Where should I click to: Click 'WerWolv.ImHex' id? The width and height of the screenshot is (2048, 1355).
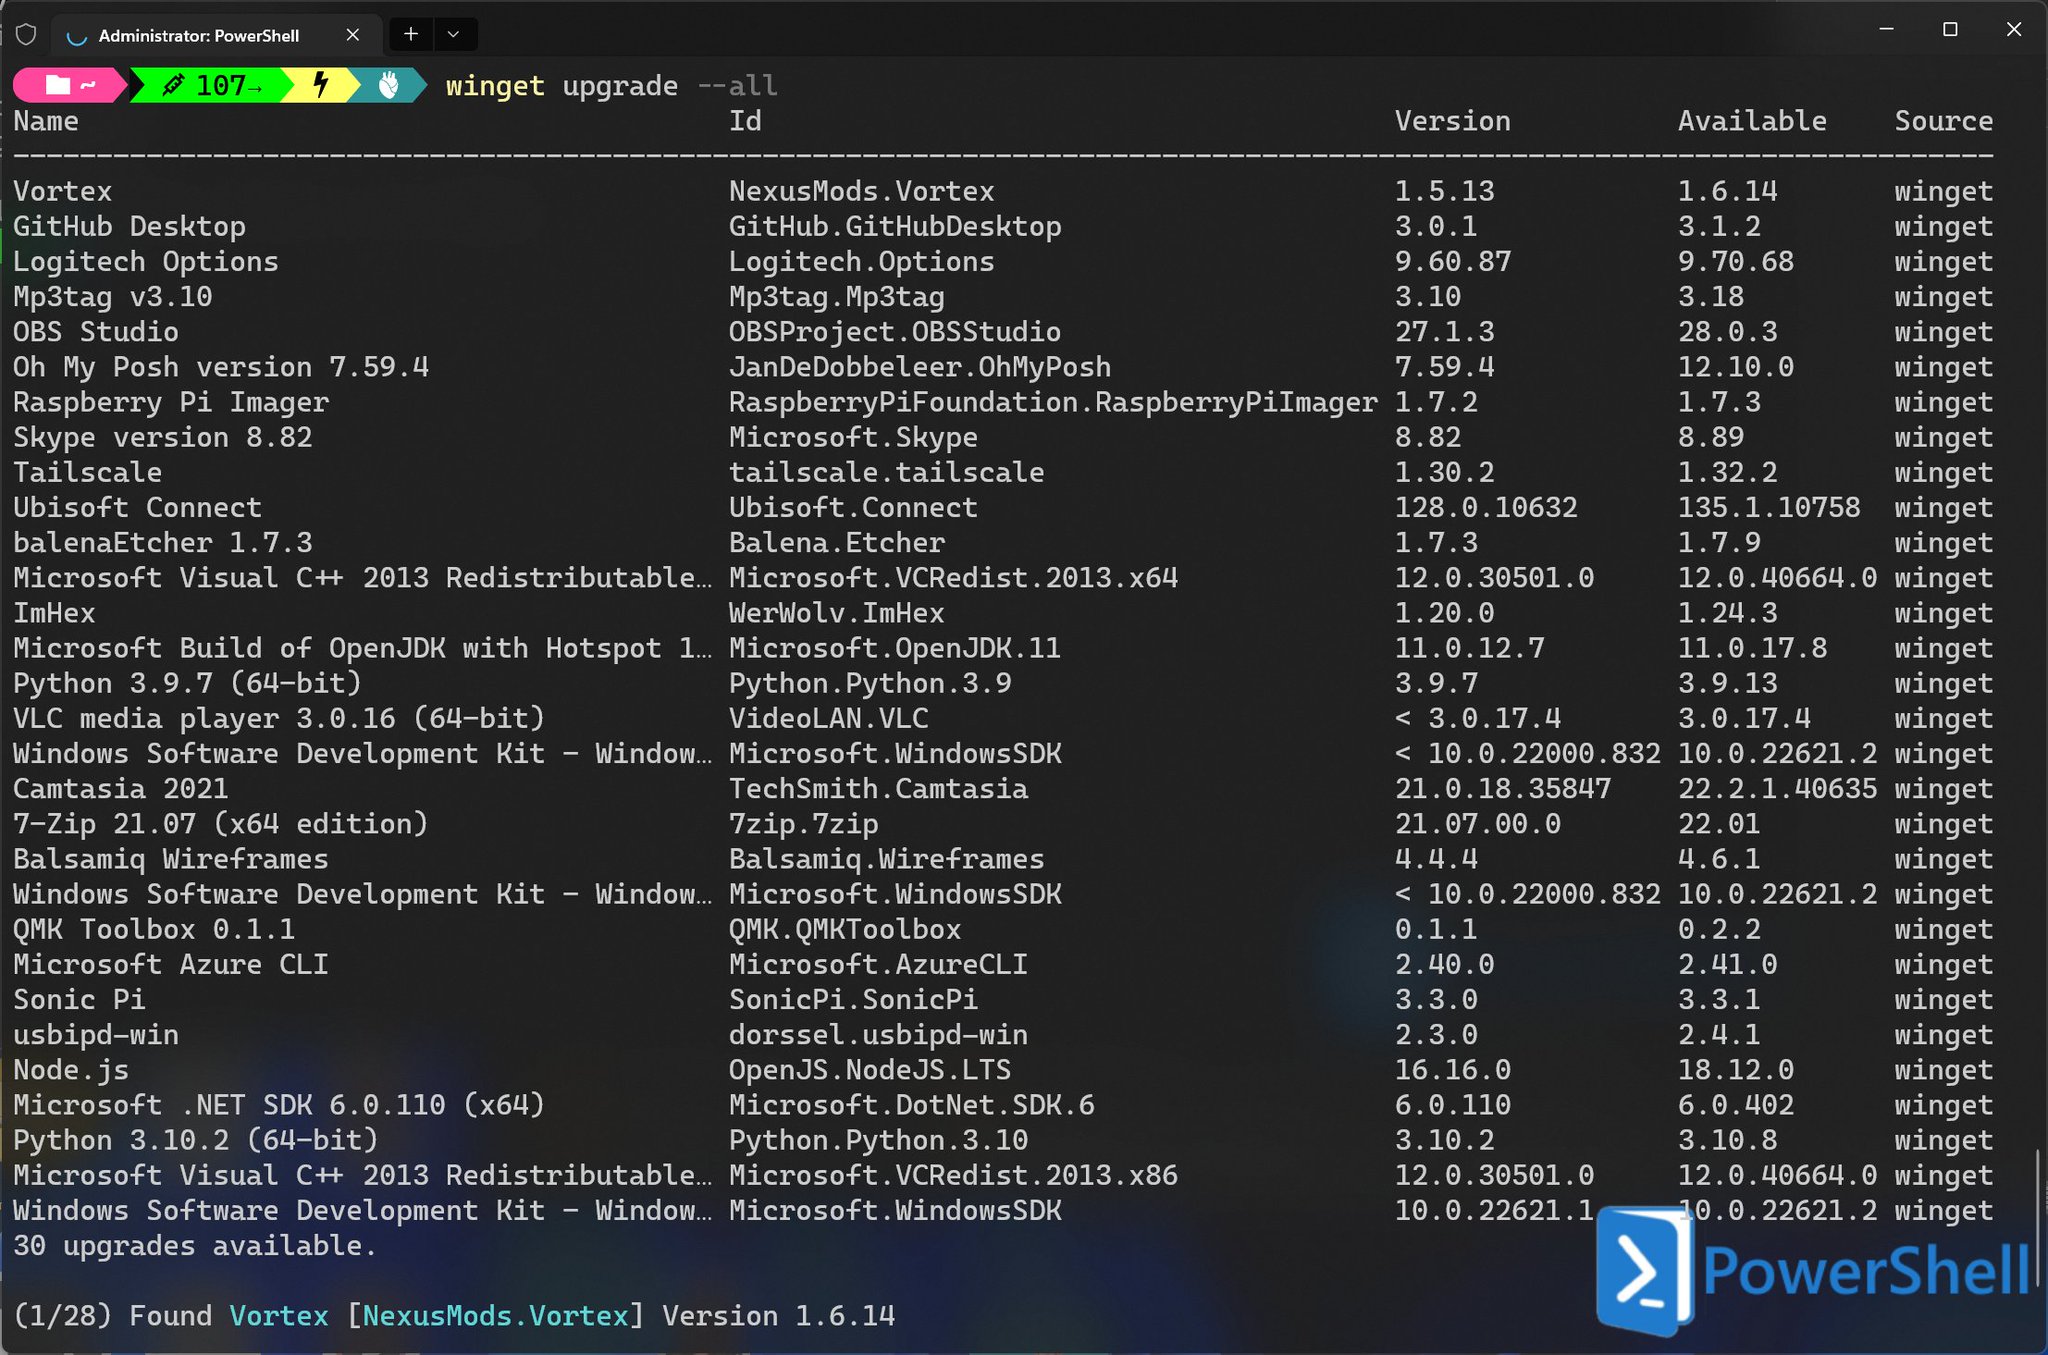pos(836,613)
